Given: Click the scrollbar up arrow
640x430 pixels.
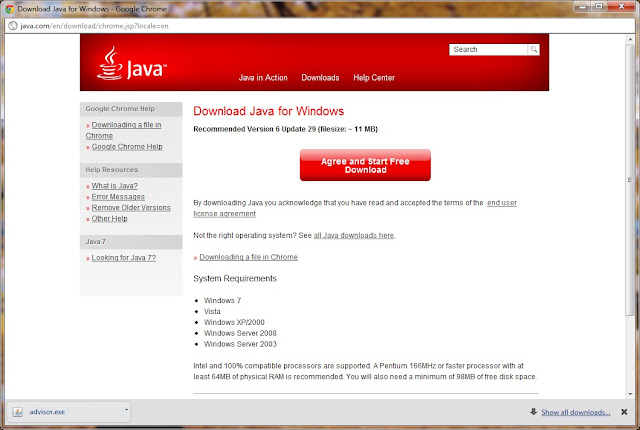Looking at the screenshot, I should click(630, 39).
